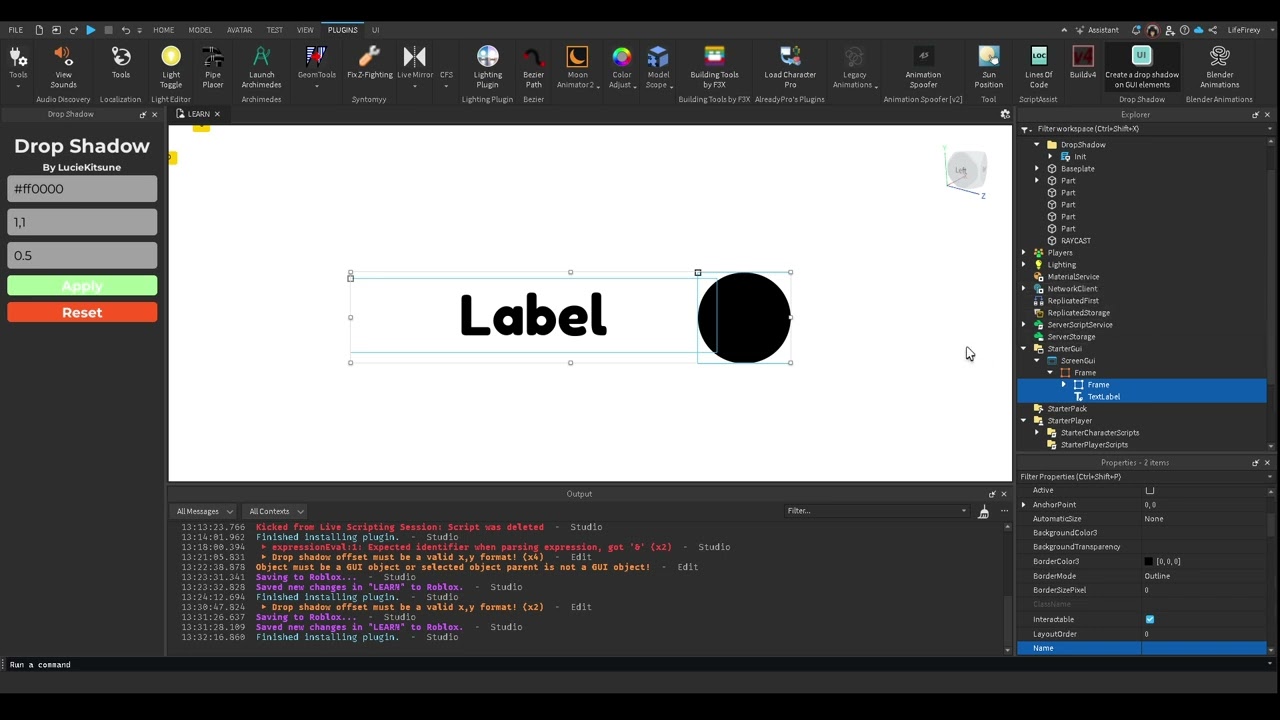Click the green Apply button
This screenshot has width=1280, height=720.
click(82, 286)
